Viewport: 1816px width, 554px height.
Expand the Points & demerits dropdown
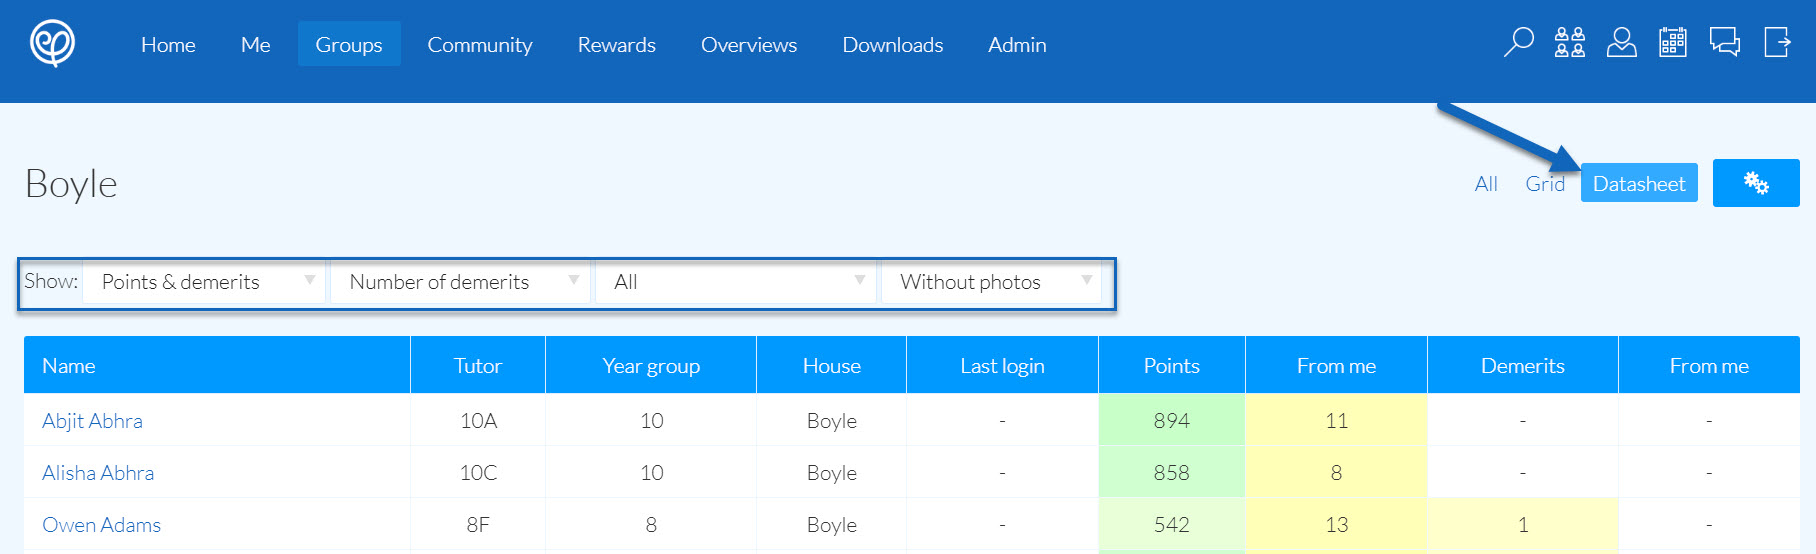pos(204,282)
